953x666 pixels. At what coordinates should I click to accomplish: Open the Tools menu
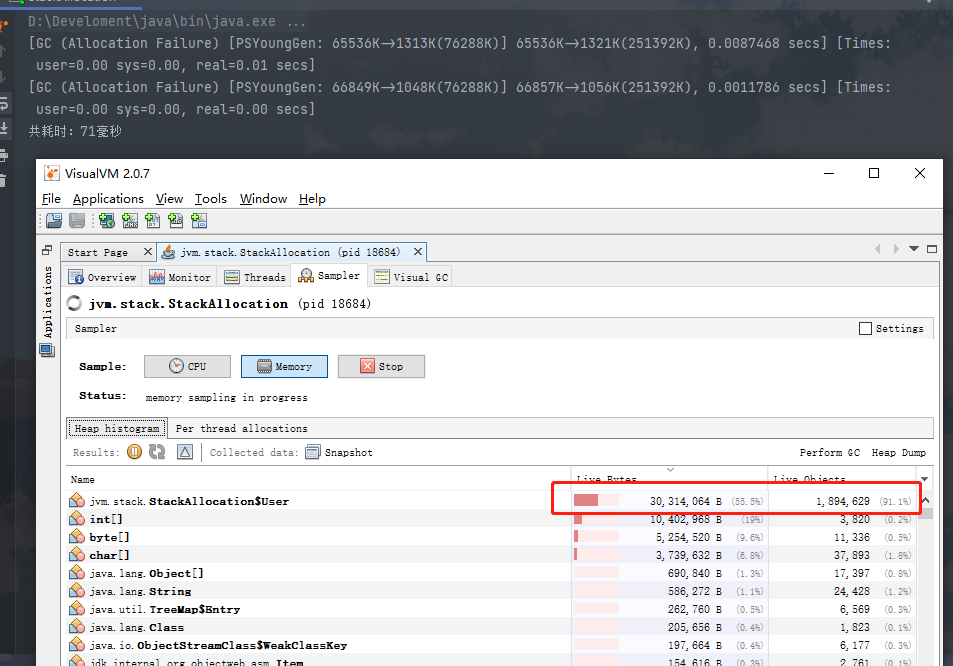(x=210, y=199)
